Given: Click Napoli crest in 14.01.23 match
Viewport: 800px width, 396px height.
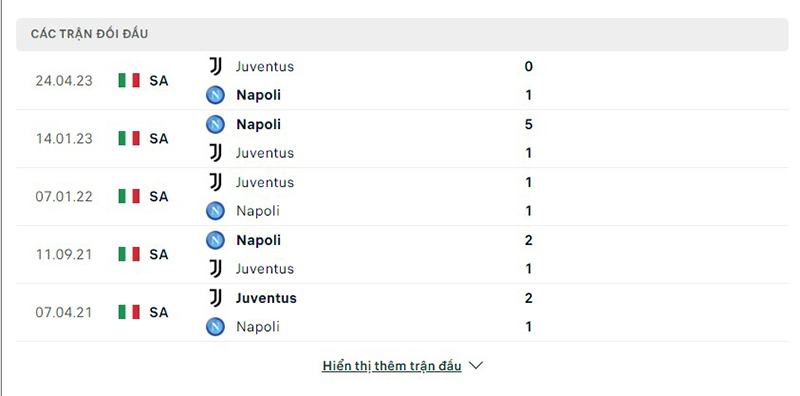Looking at the screenshot, I should coord(215,124).
